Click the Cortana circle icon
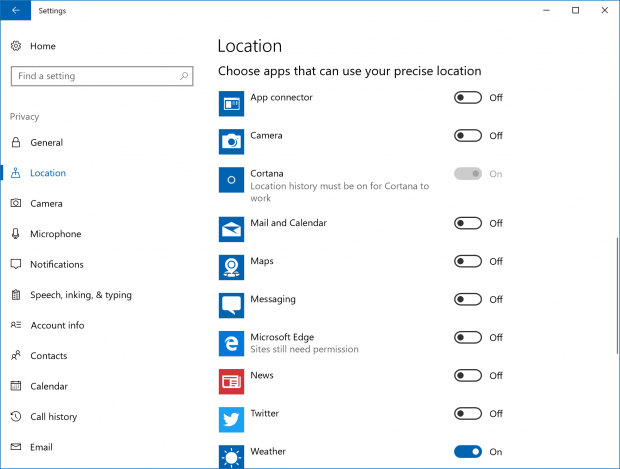Screen dimensions: 620x469 pos(231,180)
